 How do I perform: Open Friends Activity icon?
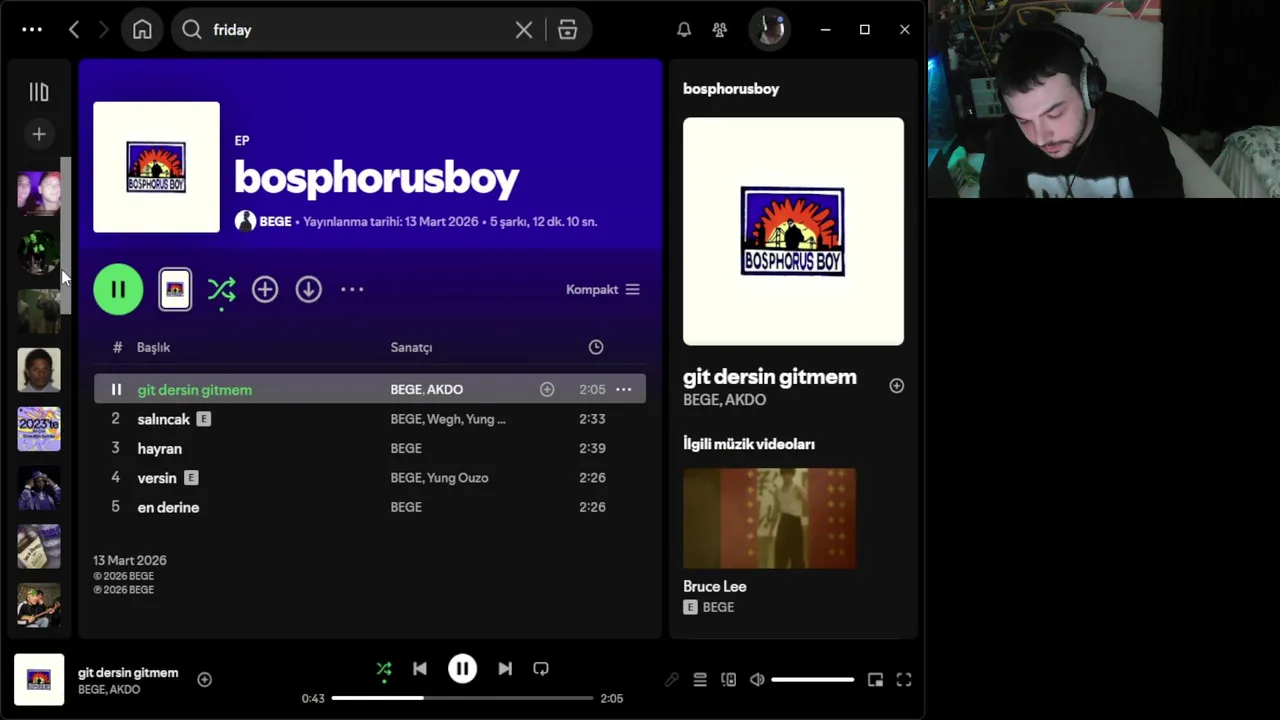click(x=720, y=30)
